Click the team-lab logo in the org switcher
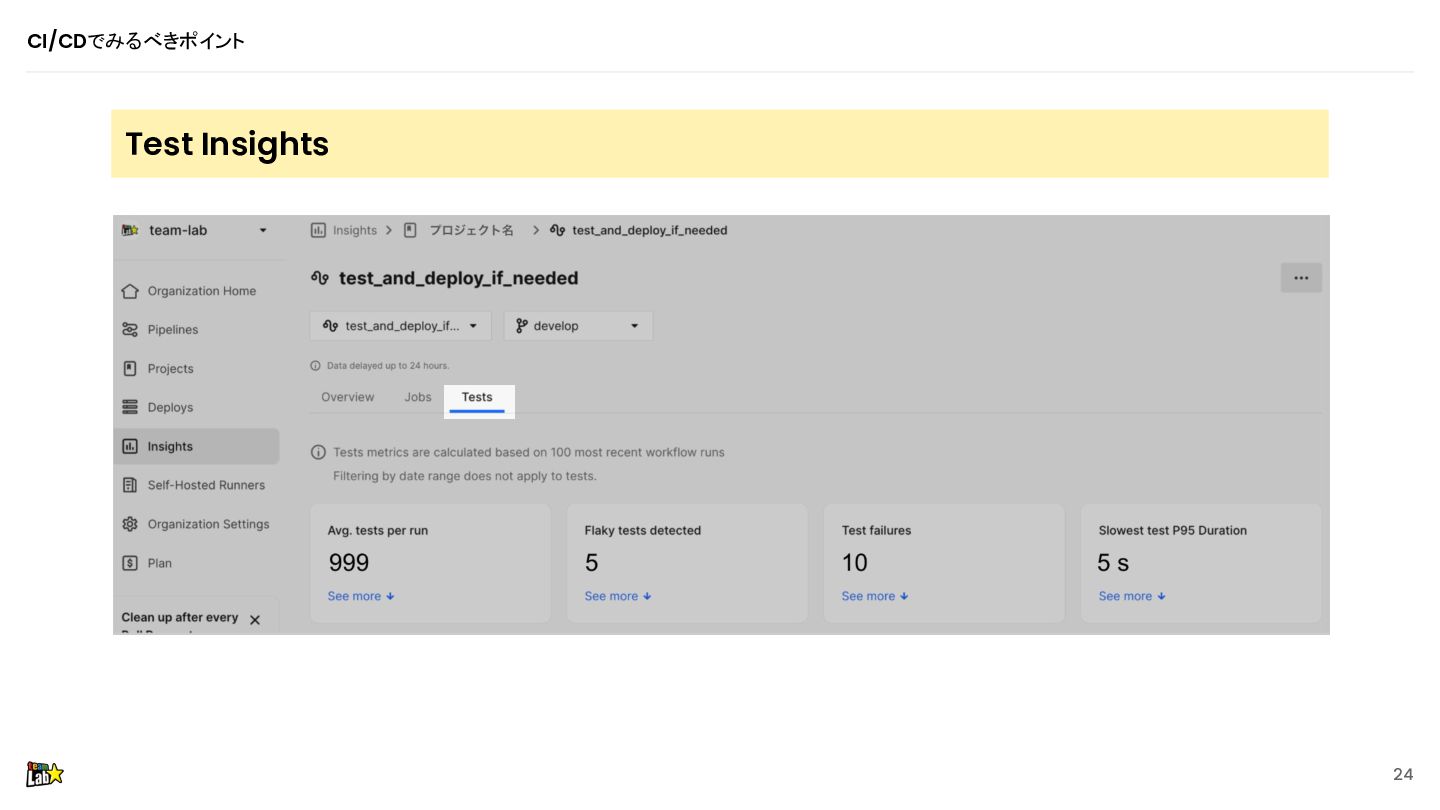This screenshot has width=1440, height=810. (130, 230)
